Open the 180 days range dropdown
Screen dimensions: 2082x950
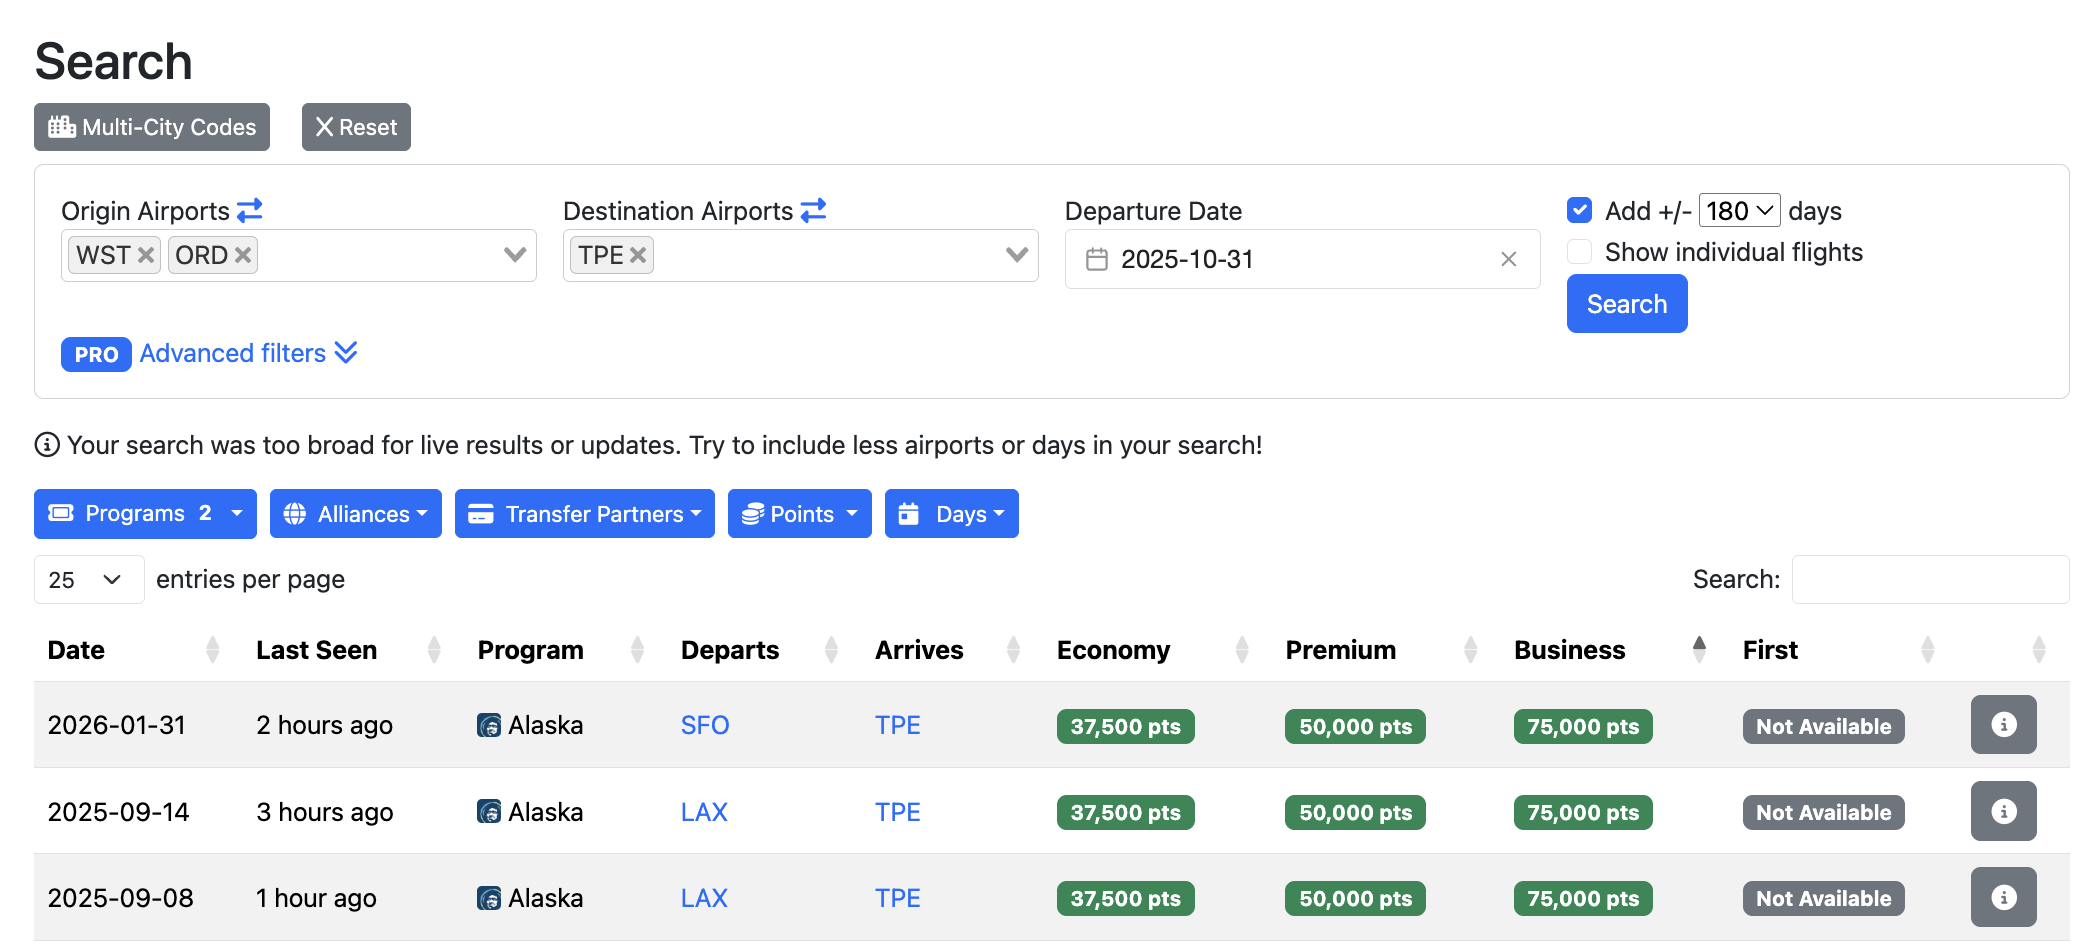click(1739, 210)
